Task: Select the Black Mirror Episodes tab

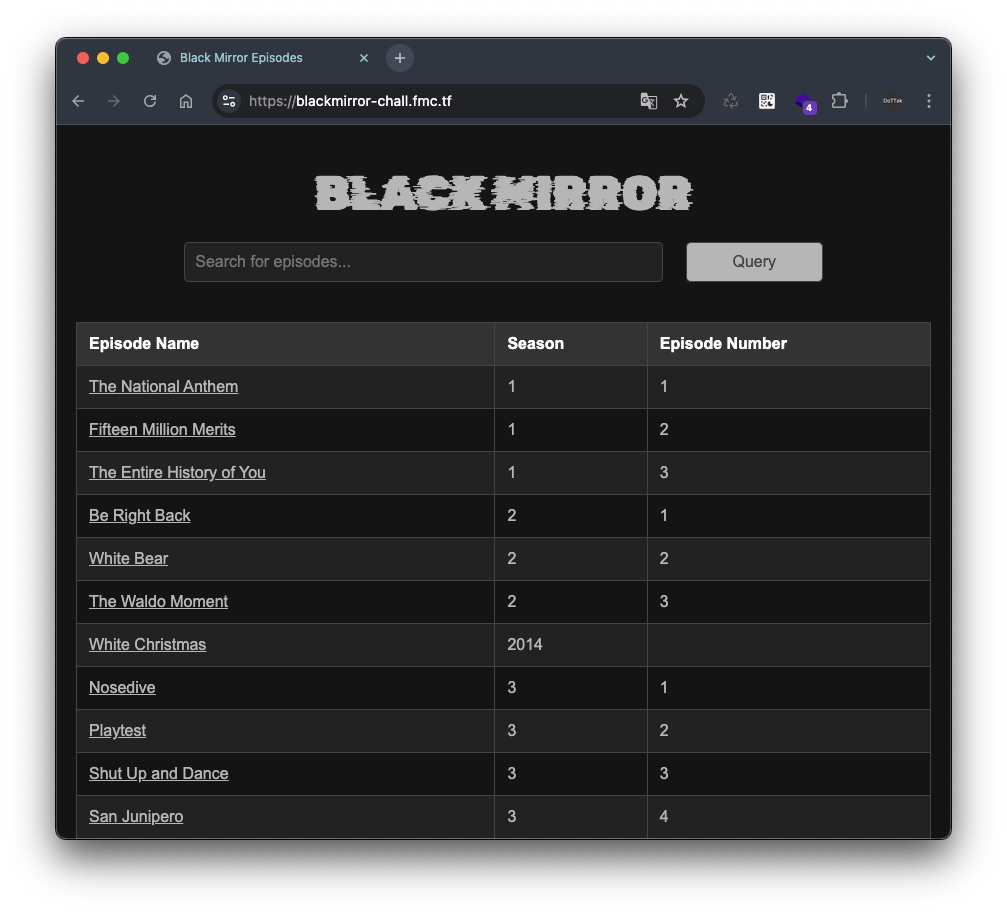Action: (263, 58)
